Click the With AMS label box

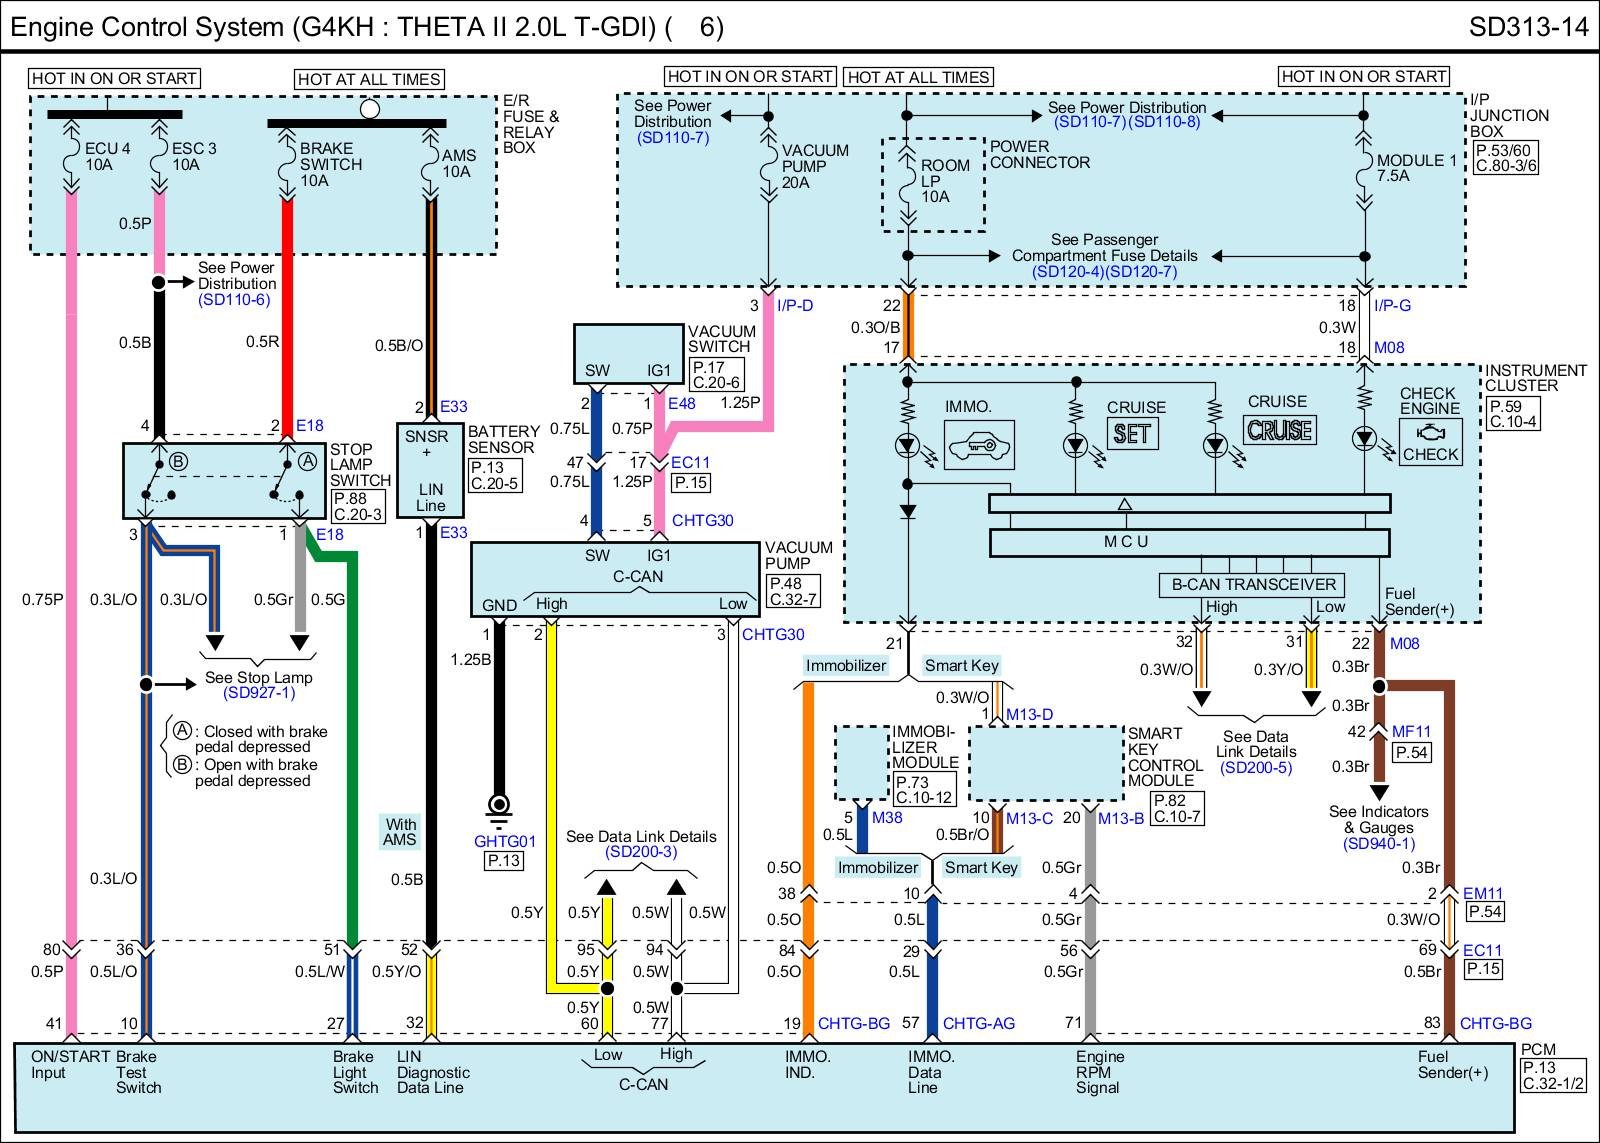click(x=399, y=832)
